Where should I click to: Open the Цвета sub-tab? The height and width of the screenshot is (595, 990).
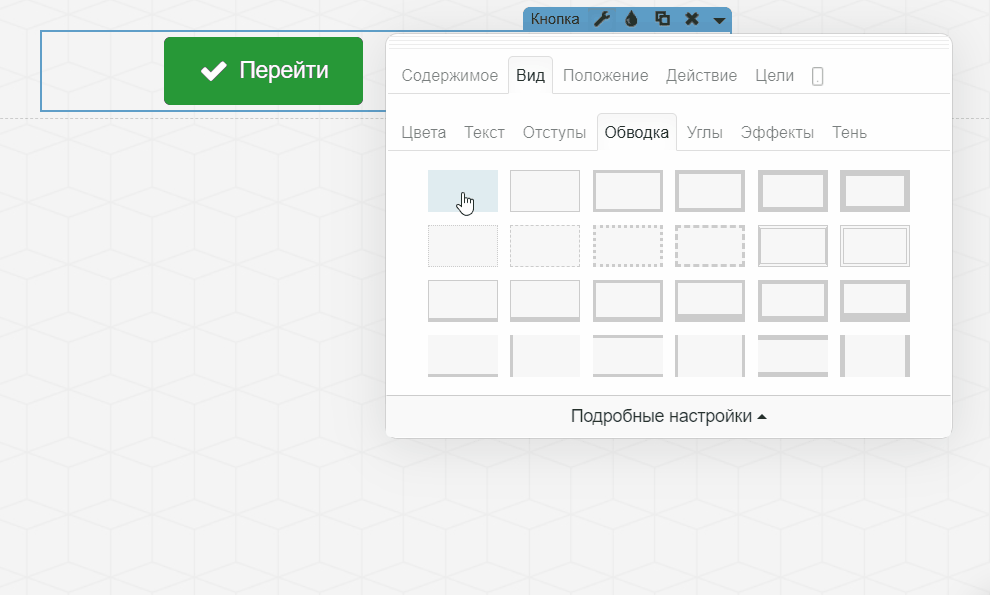point(424,132)
